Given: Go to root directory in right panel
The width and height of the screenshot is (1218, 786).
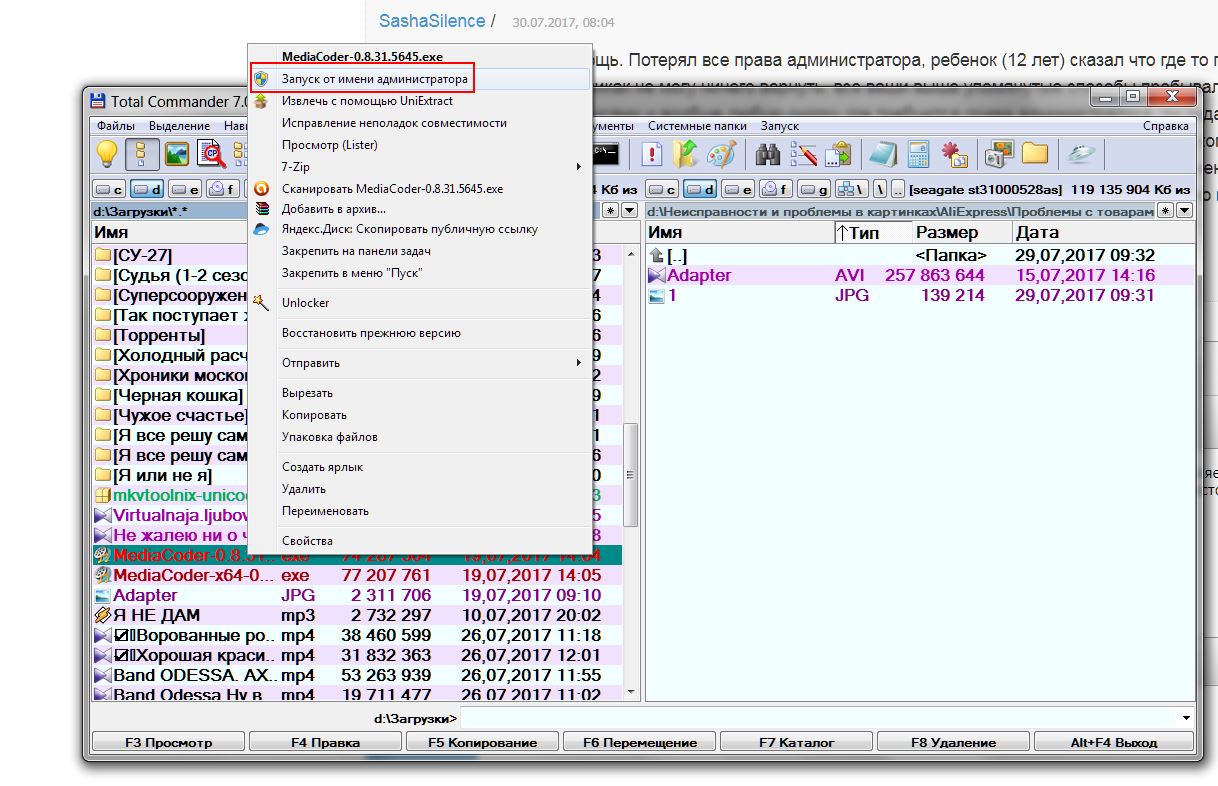Looking at the screenshot, I should [880, 189].
